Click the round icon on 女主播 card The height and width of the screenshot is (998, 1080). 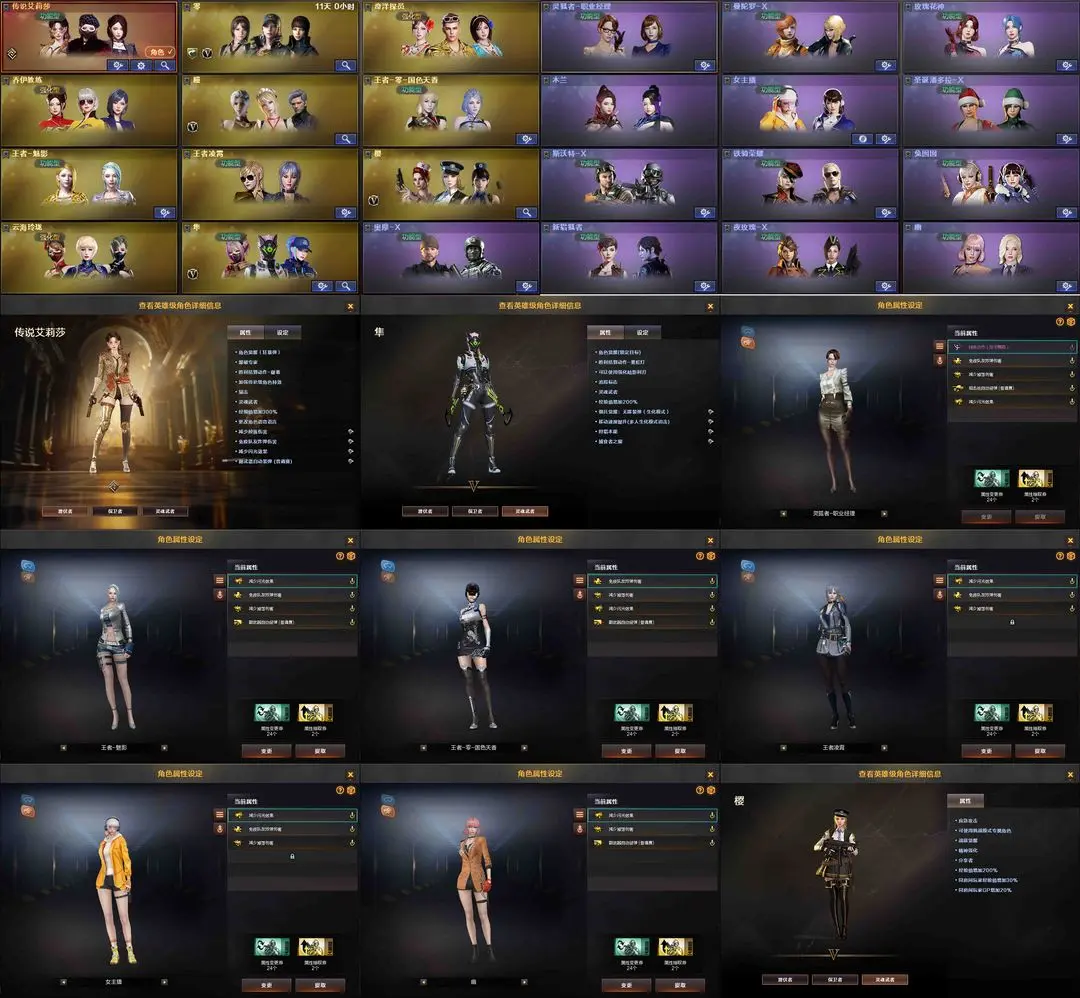862,139
